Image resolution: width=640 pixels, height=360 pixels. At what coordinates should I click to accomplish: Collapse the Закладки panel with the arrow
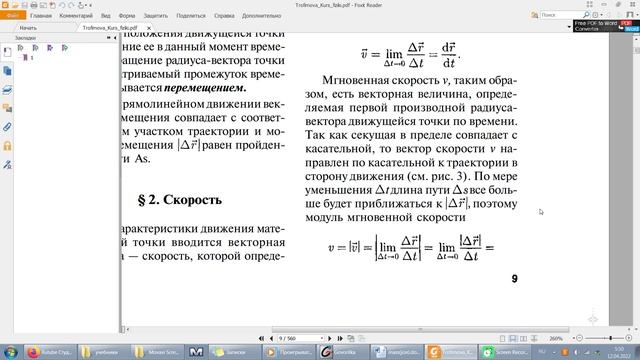[115, 38]
